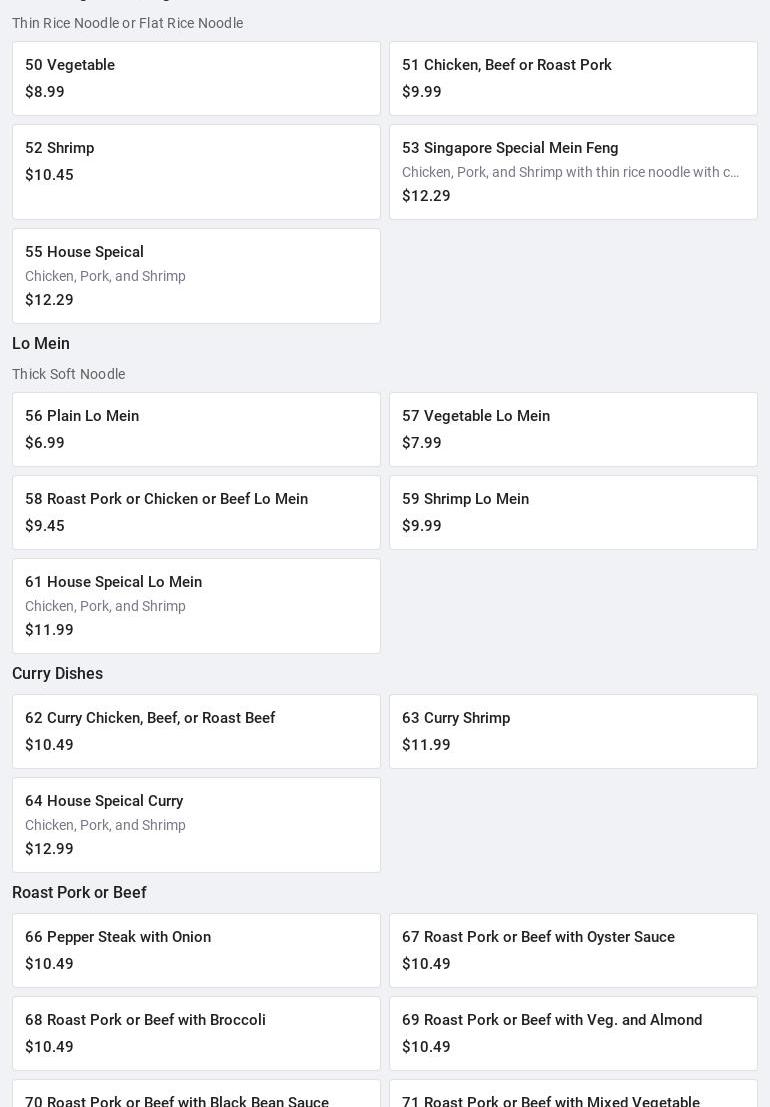The width and height of the screenshot is (770, 1107).
Task: Choose 57 Vegetable Lo Mein
Action: [x=573, y=429]
